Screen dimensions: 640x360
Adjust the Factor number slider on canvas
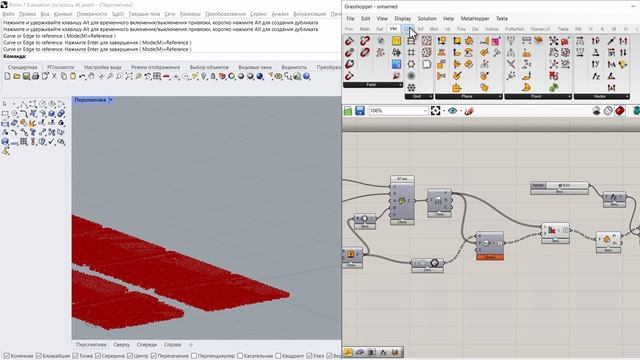pyautogui.click(x=559, y=185)
